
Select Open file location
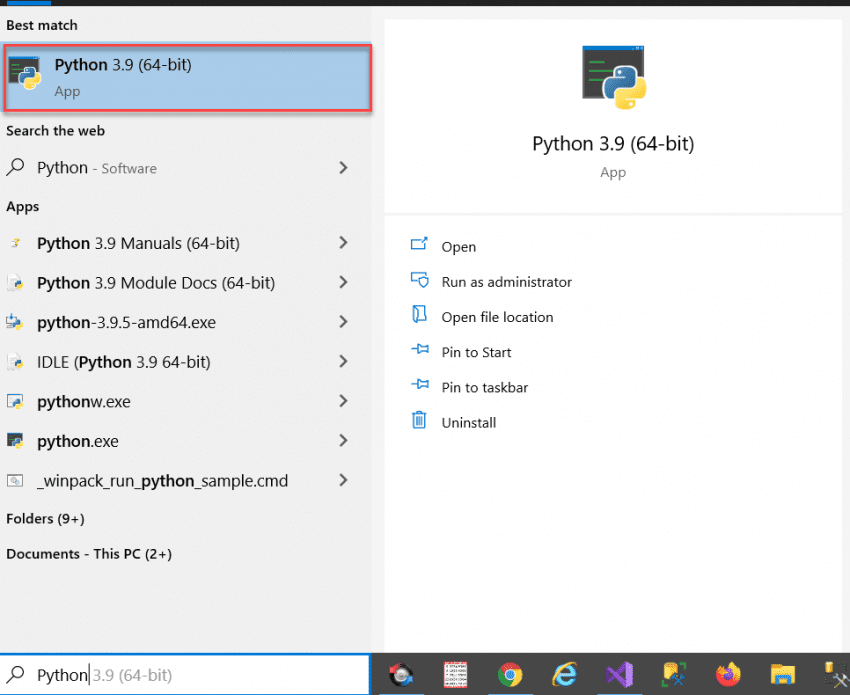pos(497,317)
